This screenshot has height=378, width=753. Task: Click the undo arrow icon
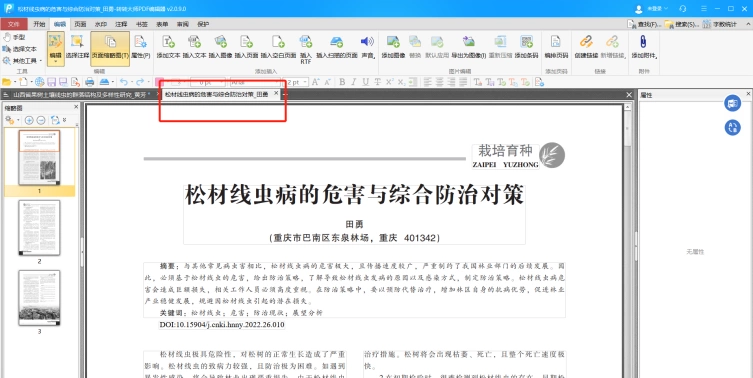(x=123, y=82)
